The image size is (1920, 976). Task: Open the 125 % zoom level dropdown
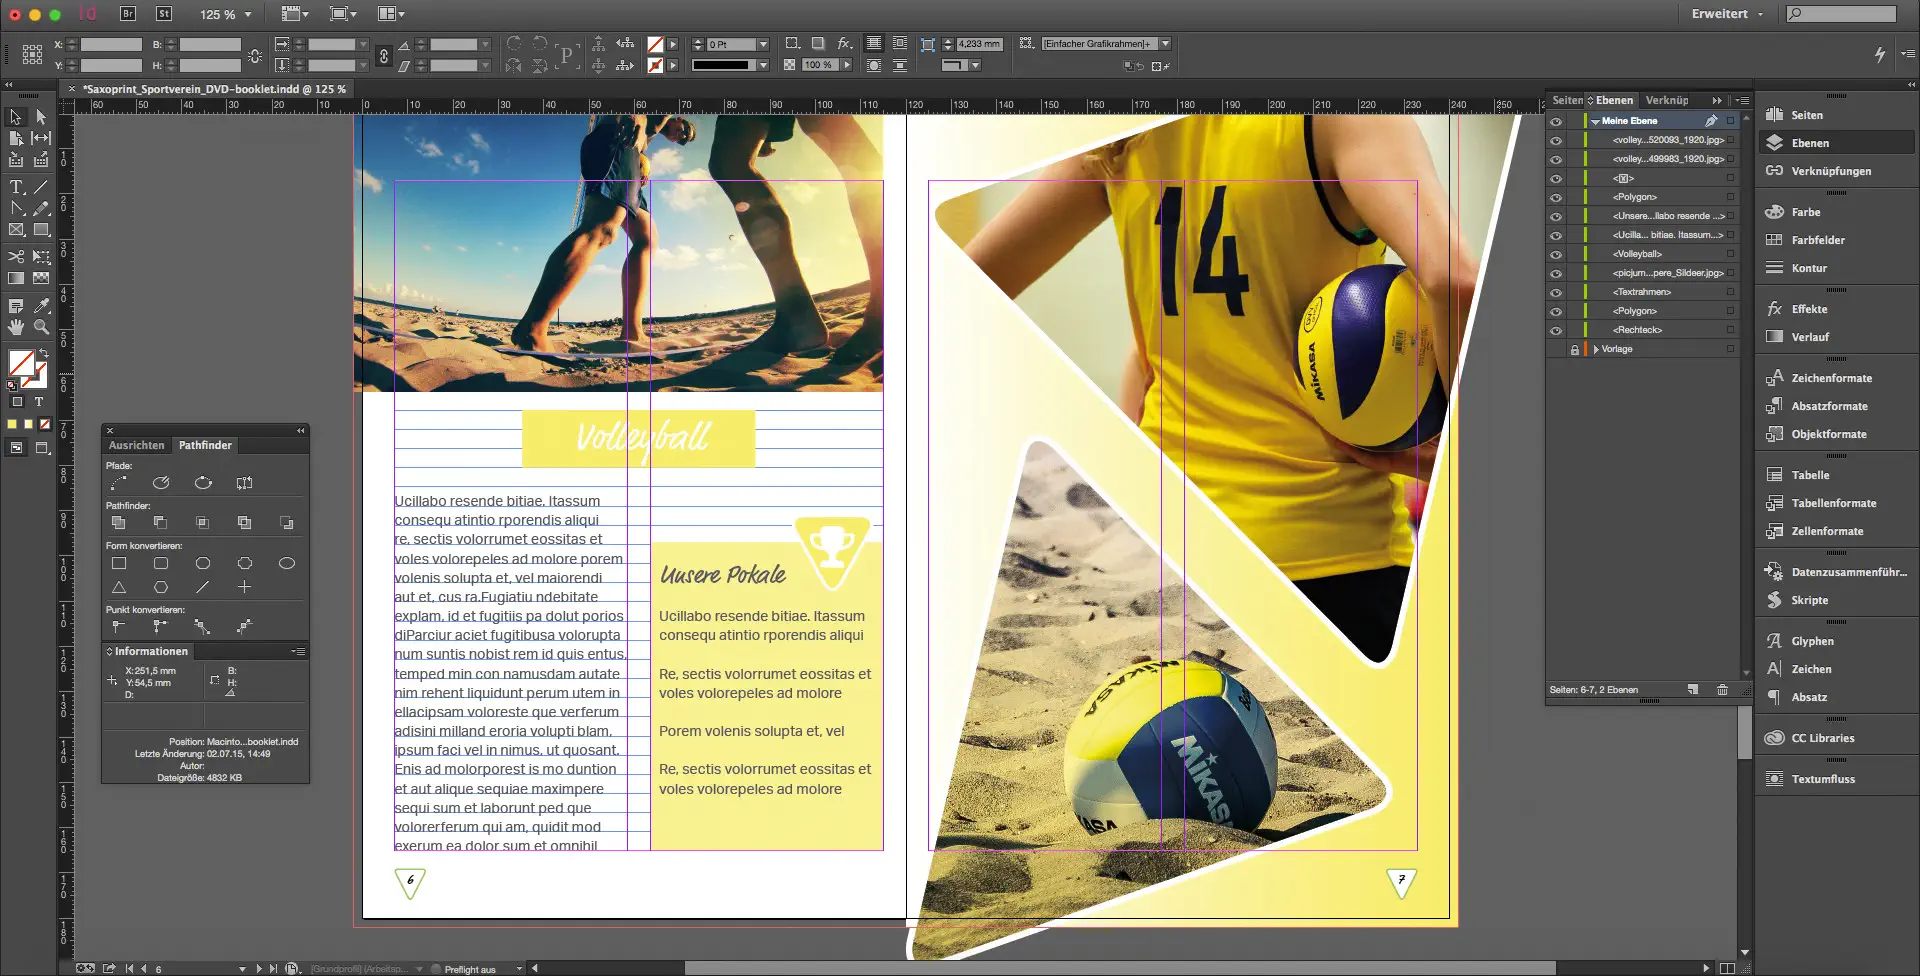tap(248, 14)
